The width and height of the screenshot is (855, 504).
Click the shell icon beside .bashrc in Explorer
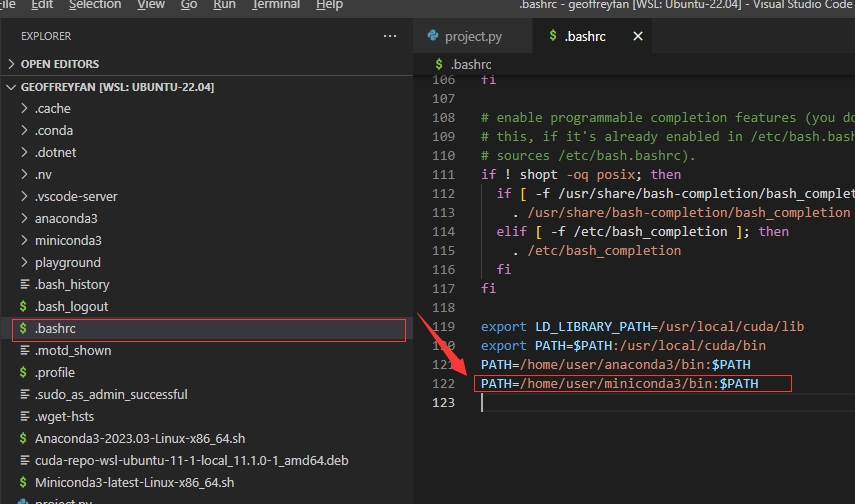[23, 328]
